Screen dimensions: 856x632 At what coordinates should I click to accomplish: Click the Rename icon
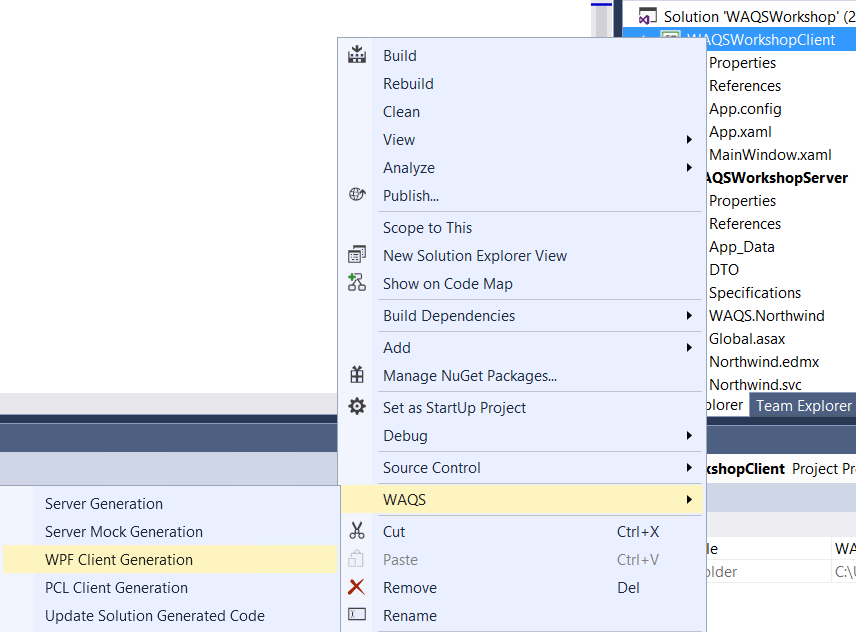tap(357, 615)
